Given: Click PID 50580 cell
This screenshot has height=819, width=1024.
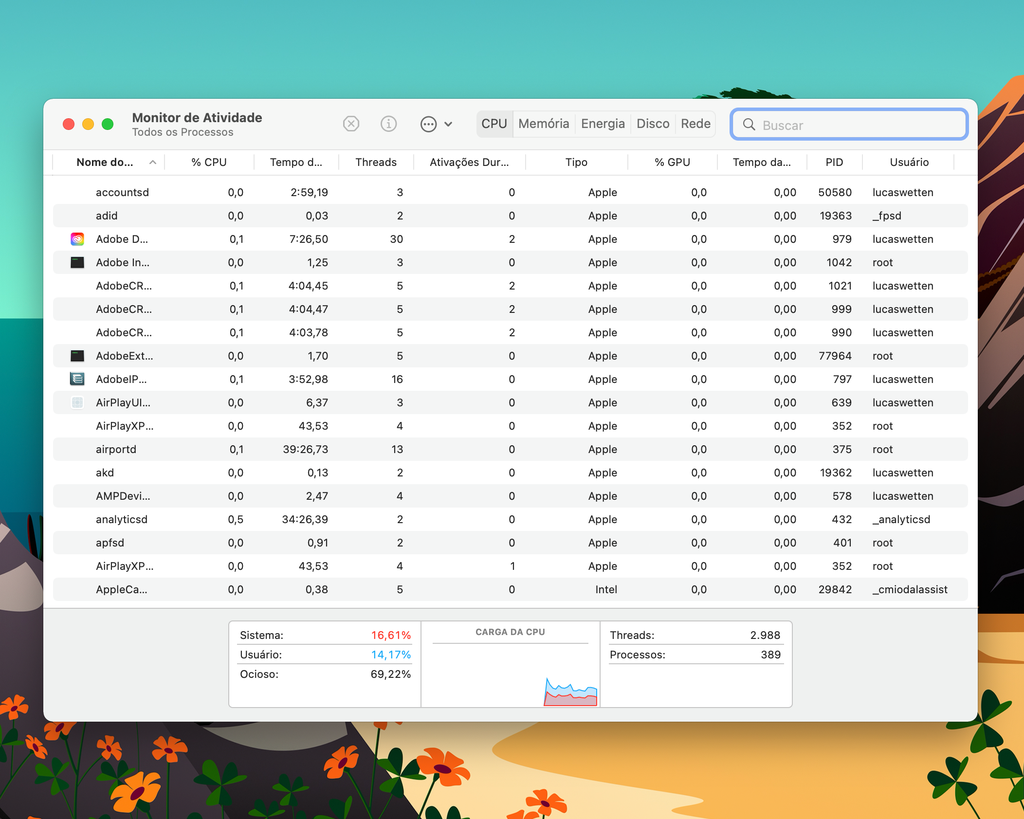Looking at the screenshot, I should (x=835, y=192).
